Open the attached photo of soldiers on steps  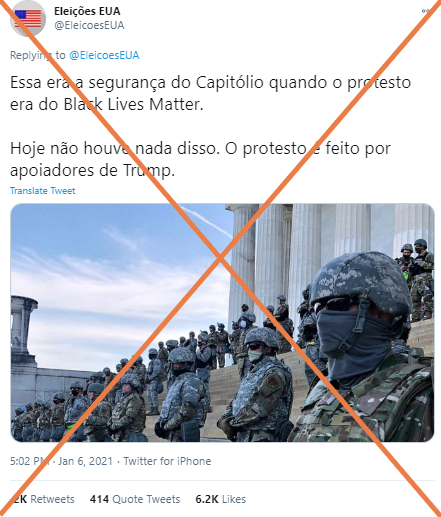coord(222,323)
